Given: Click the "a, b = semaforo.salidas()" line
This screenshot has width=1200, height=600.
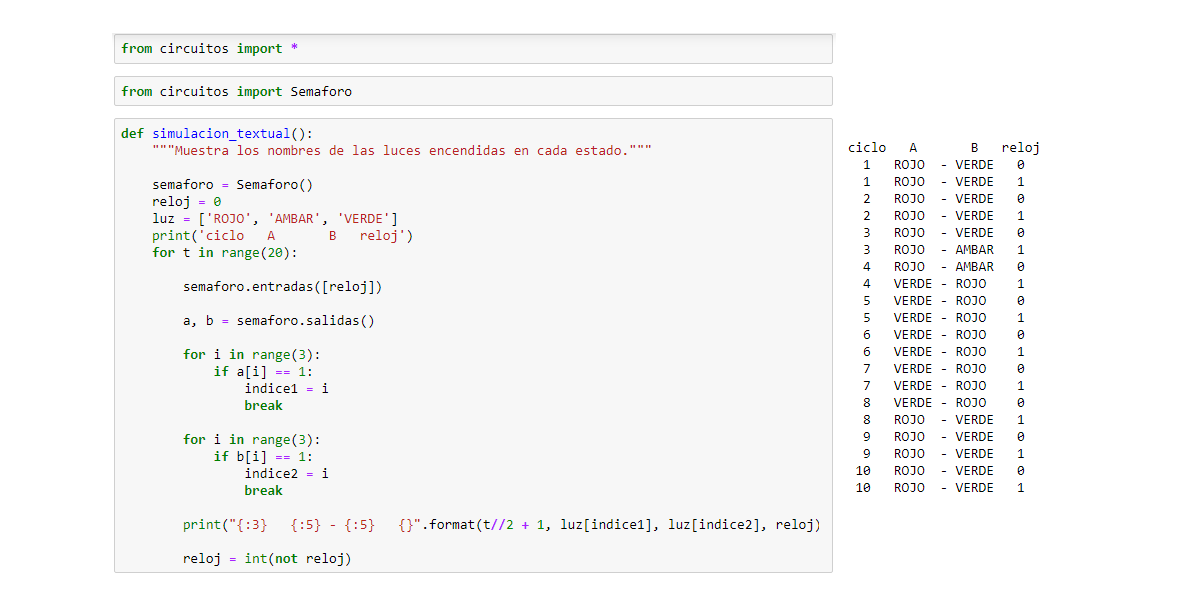Looking at the screenshot, I should tap(279, 321).
